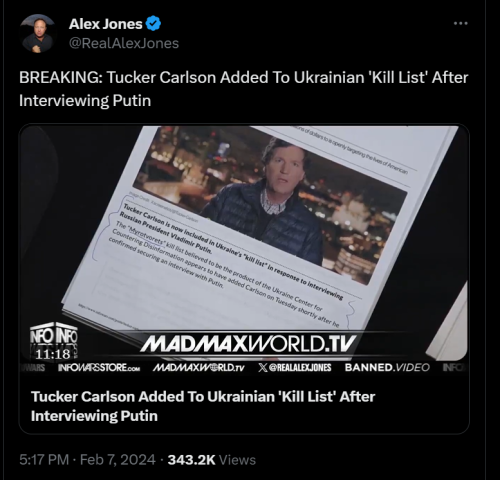Click BANNED.VIDEO logo in the ticker

387,367
